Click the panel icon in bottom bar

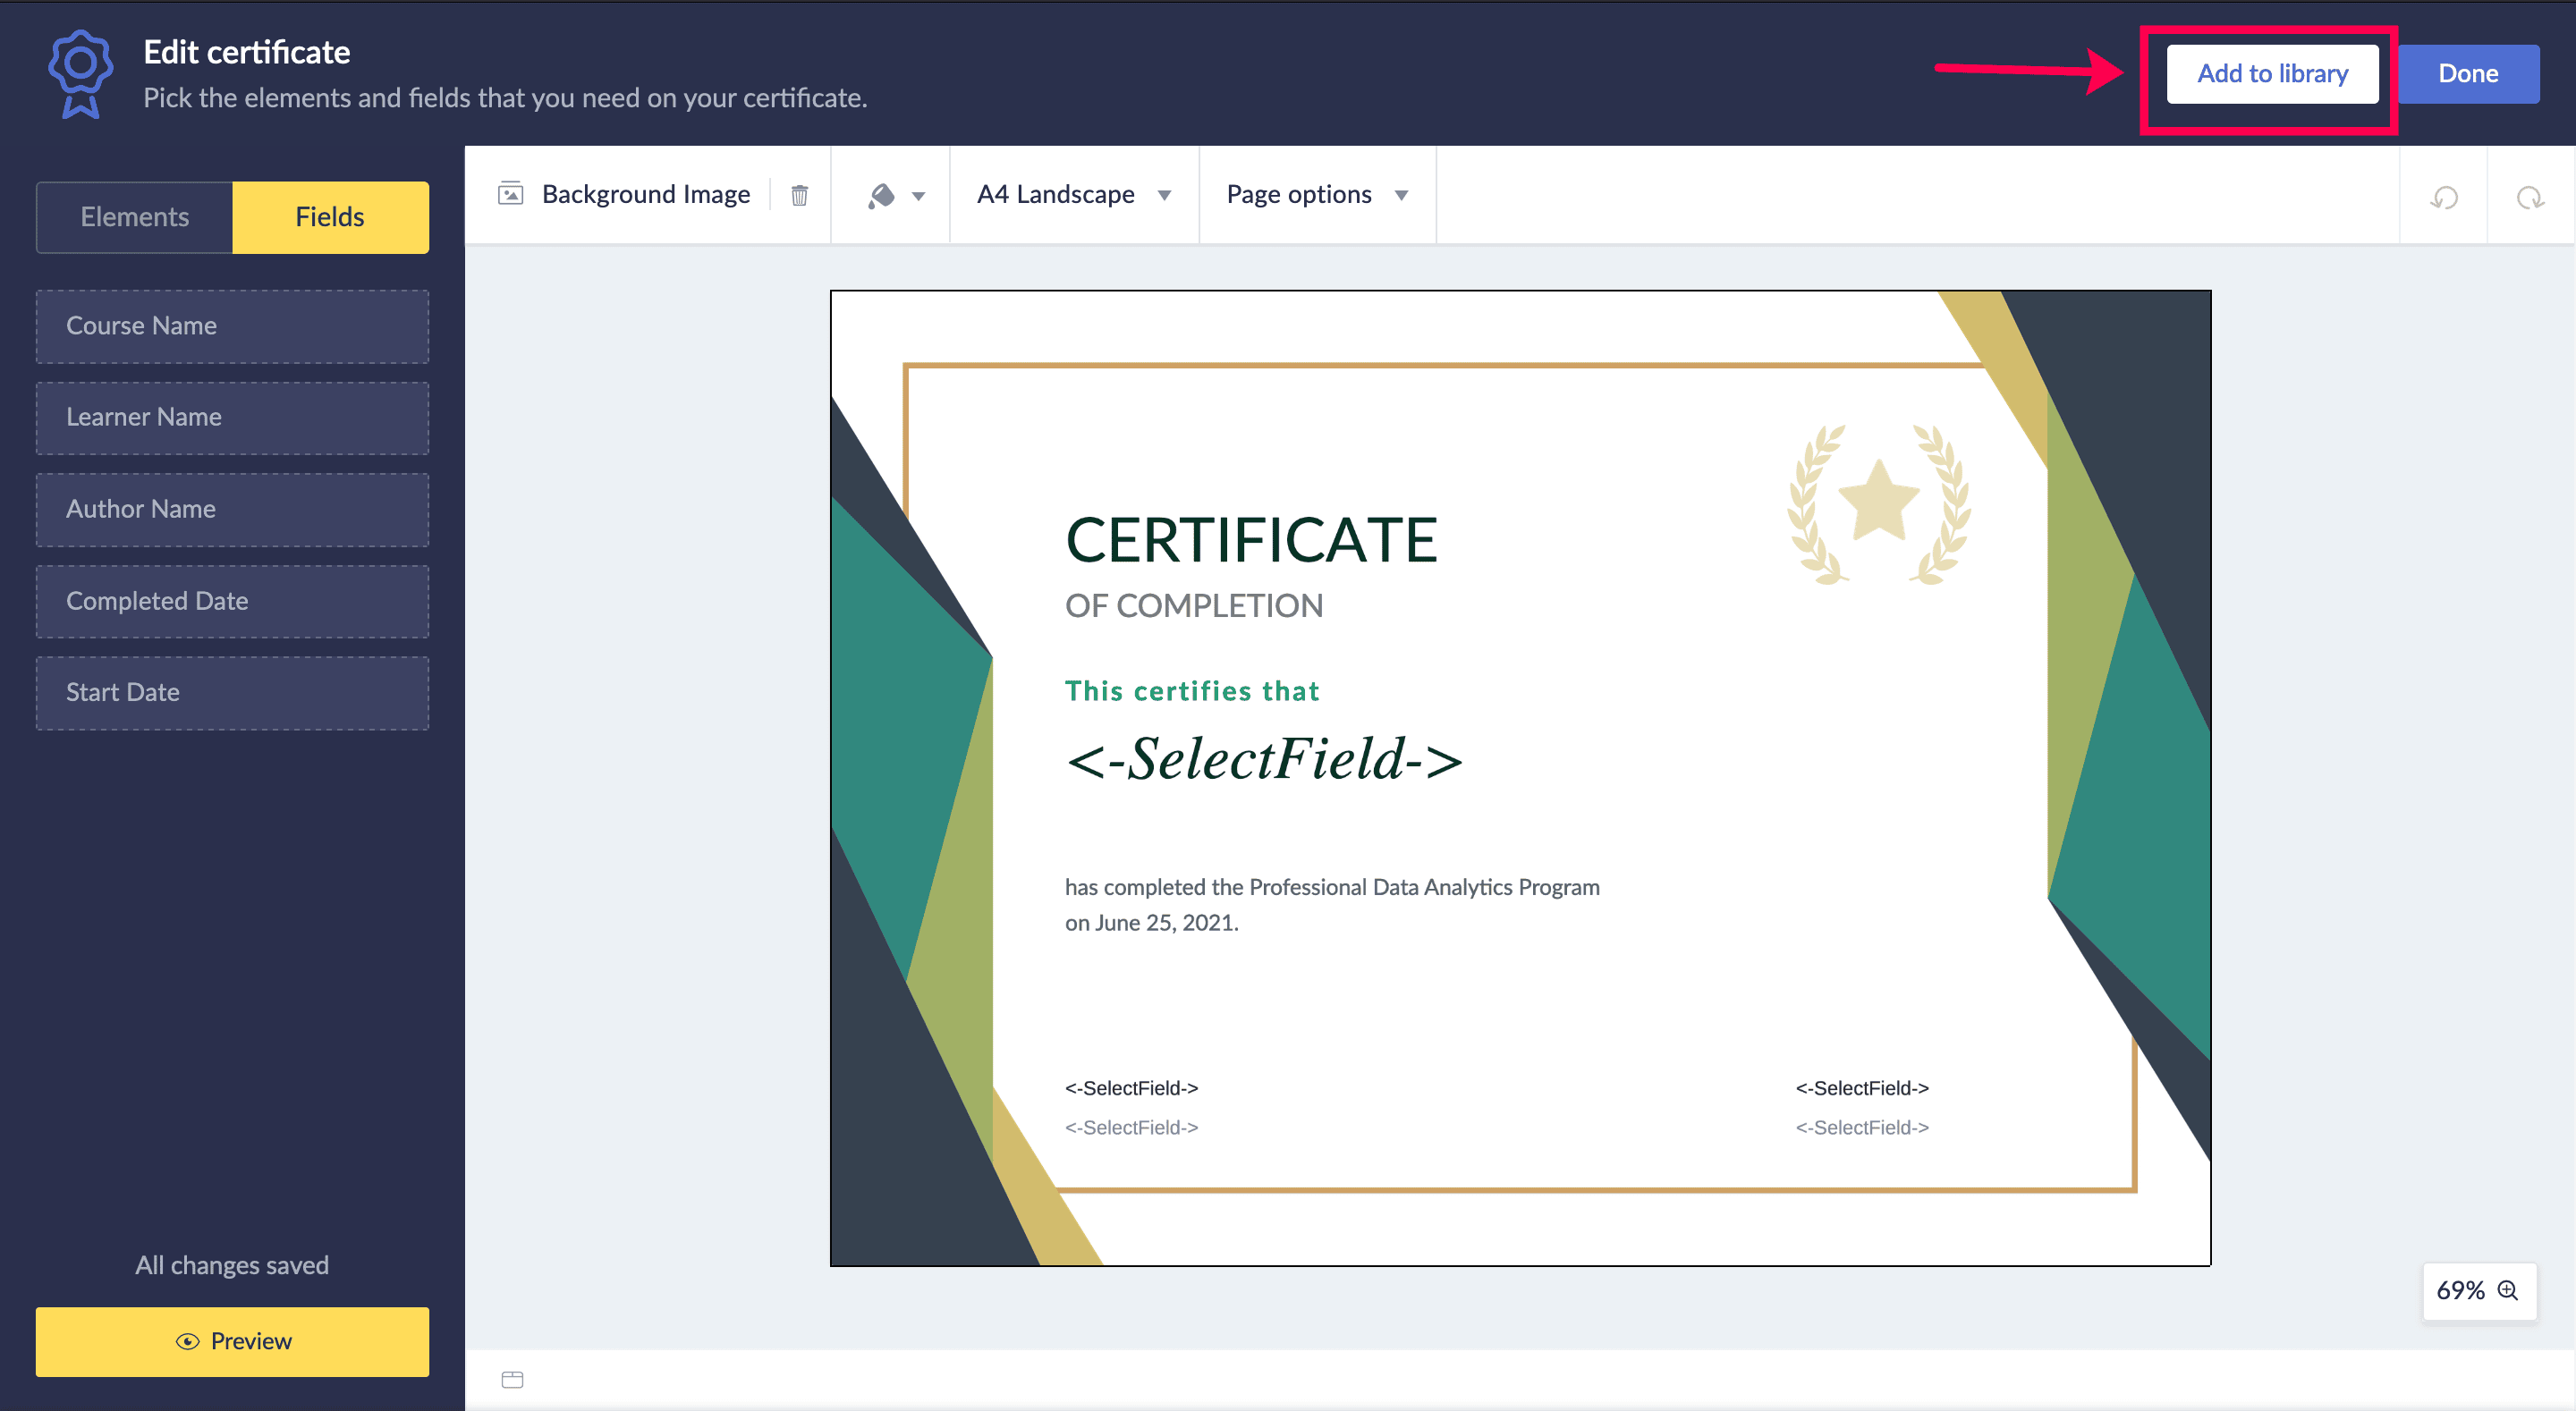point(512,1380)
